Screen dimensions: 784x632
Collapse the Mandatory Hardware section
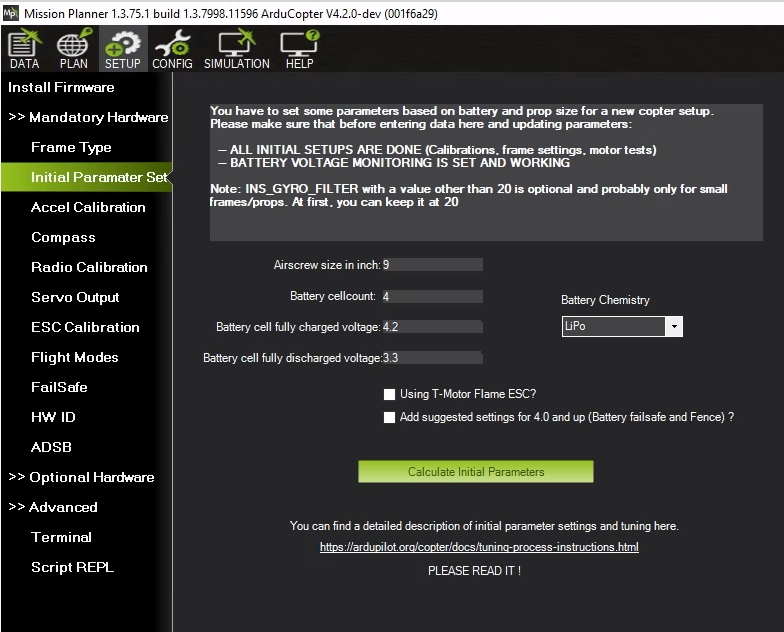pos(88,117)
